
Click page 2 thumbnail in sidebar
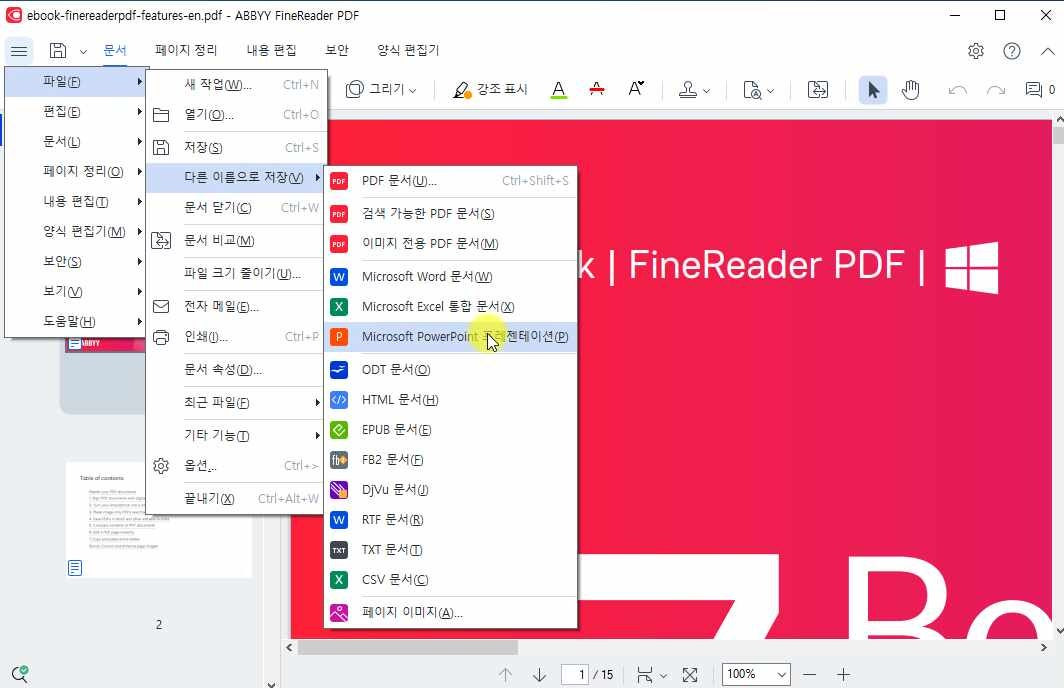tap(158, 520)
